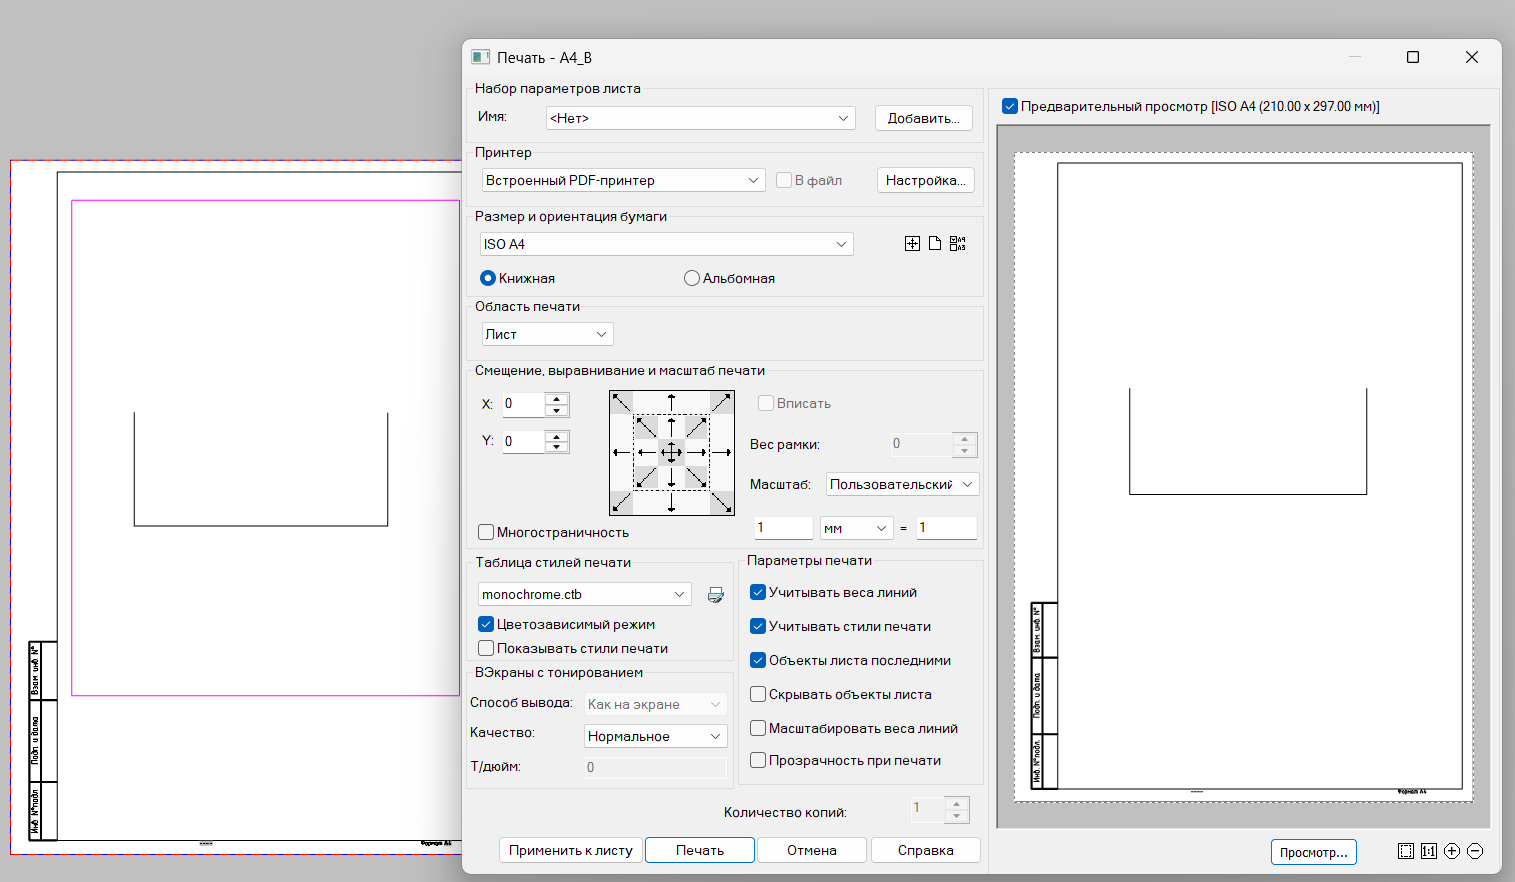Click center alignment arrows in the alignment grid
Viewport: 1515px width, 882px height.
pos(671,452)
